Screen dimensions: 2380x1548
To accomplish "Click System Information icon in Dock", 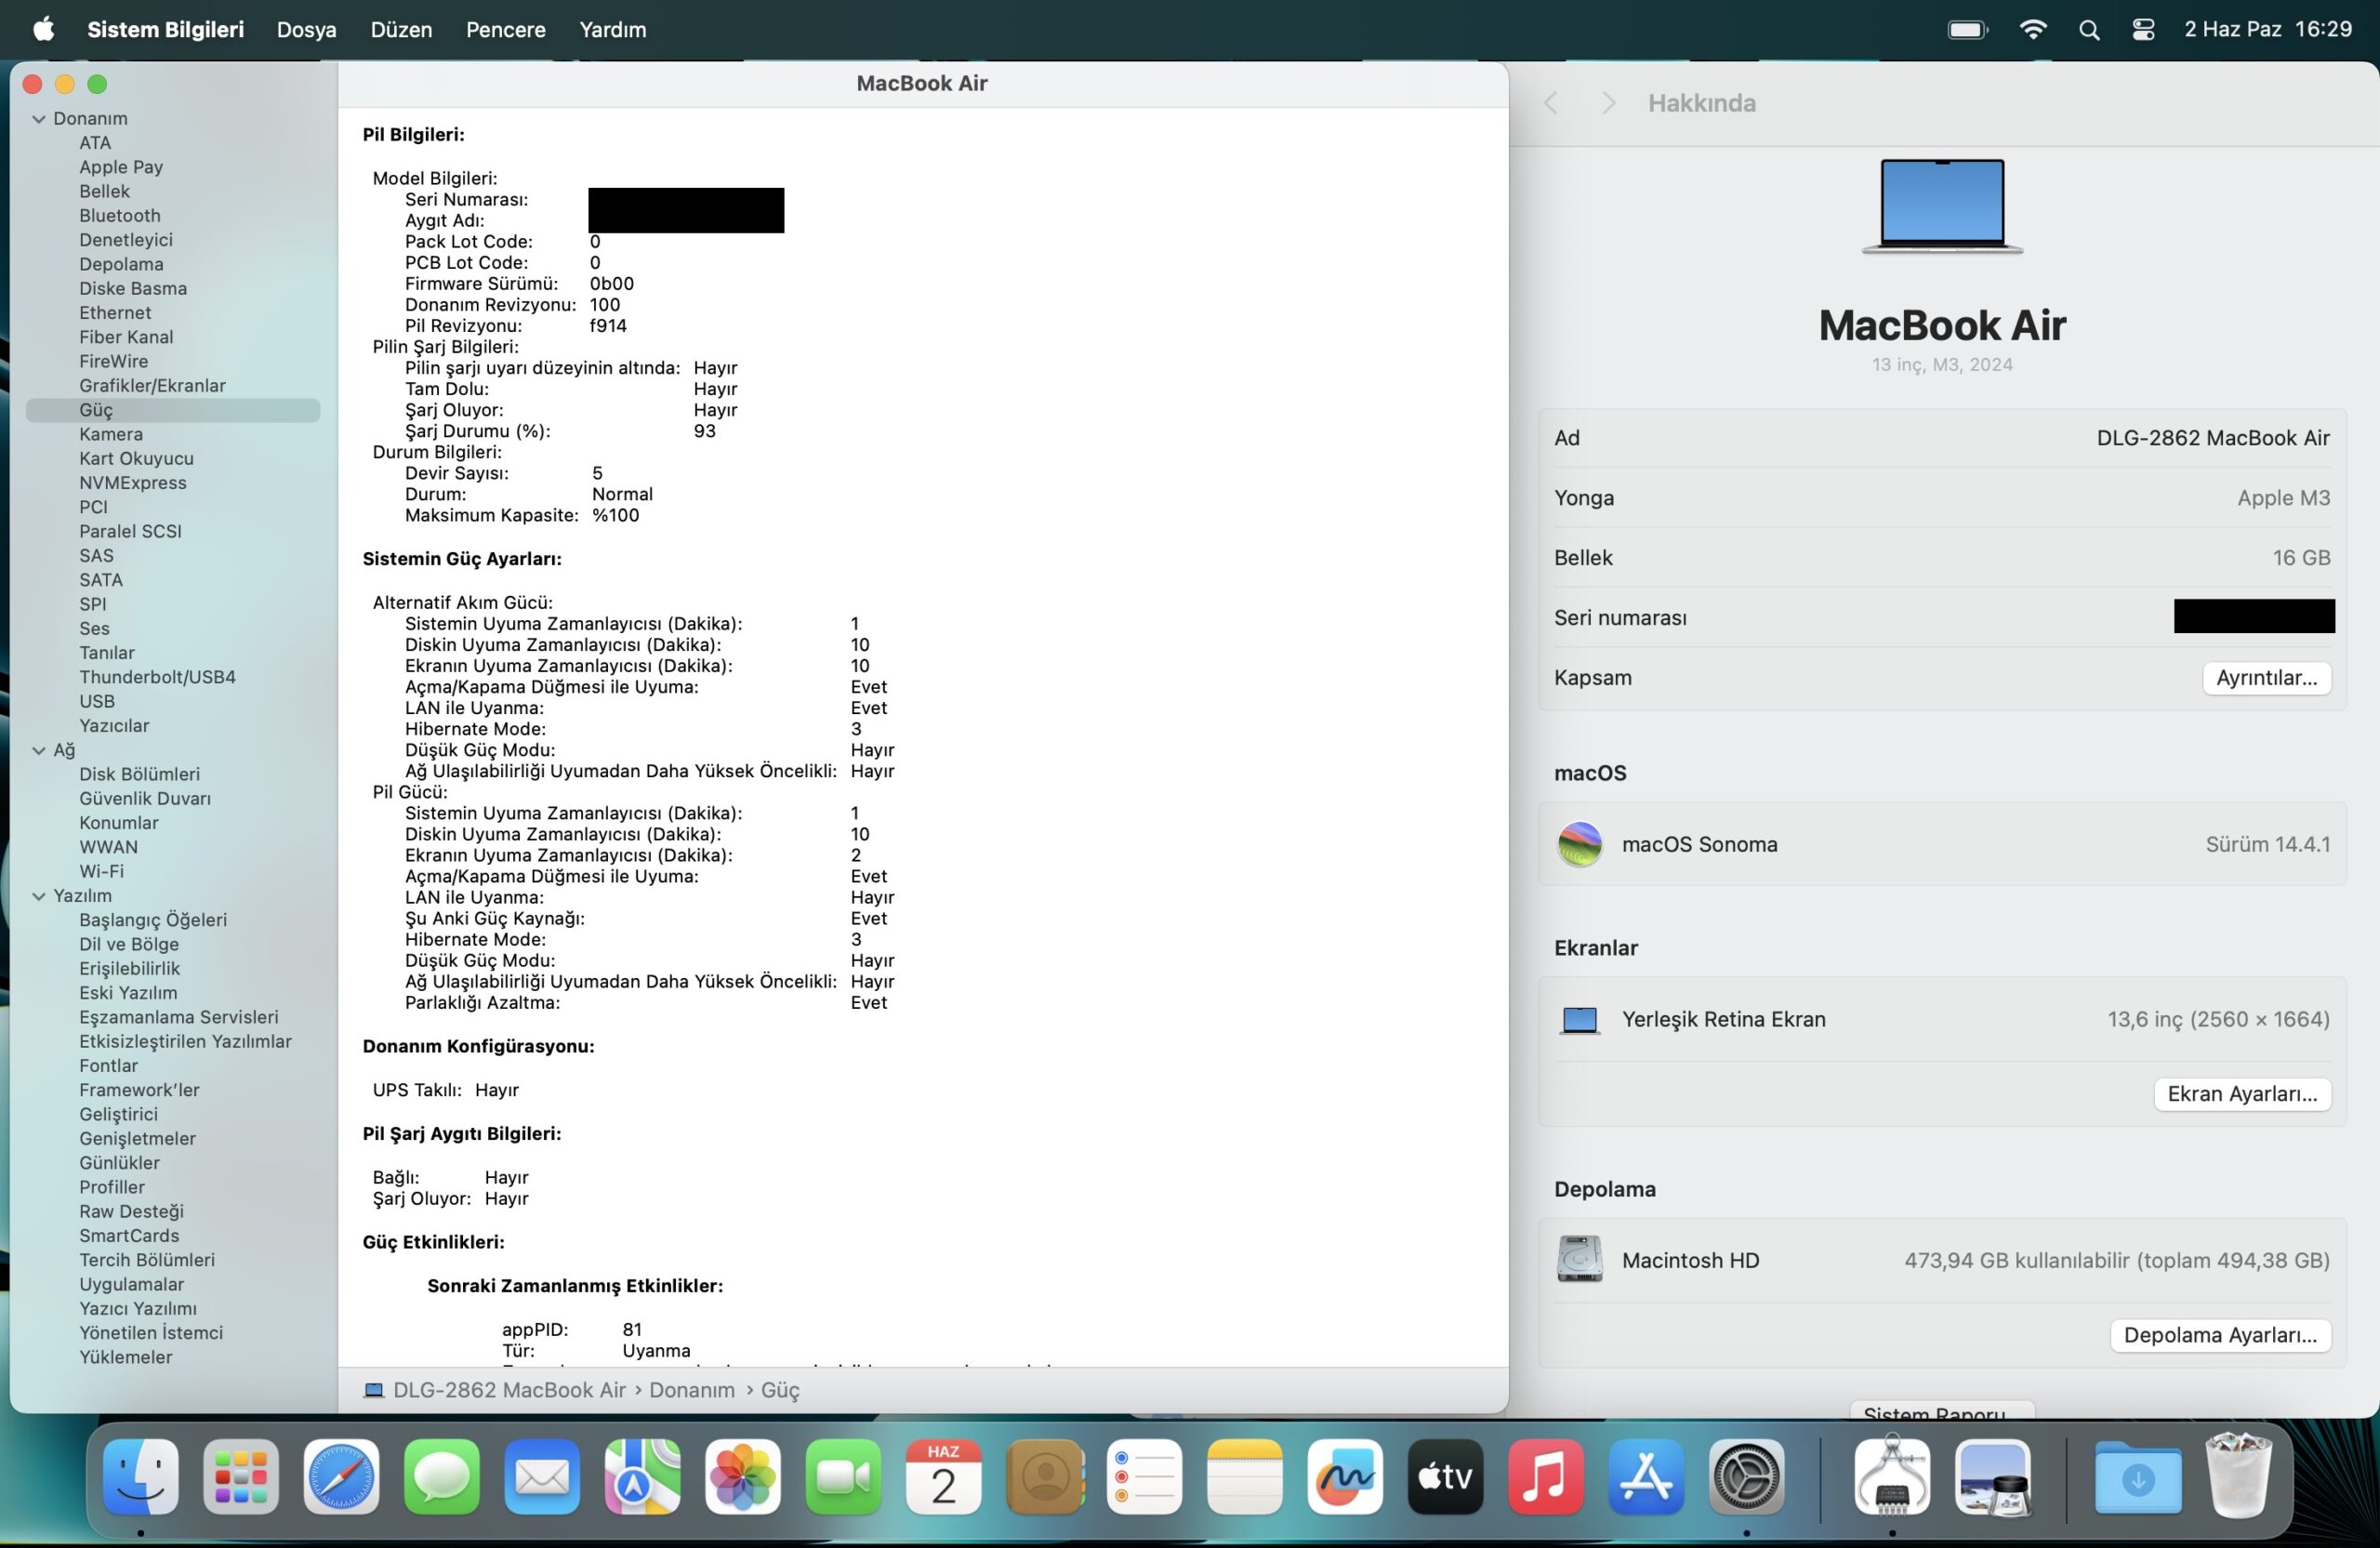I will 1891,1477.
